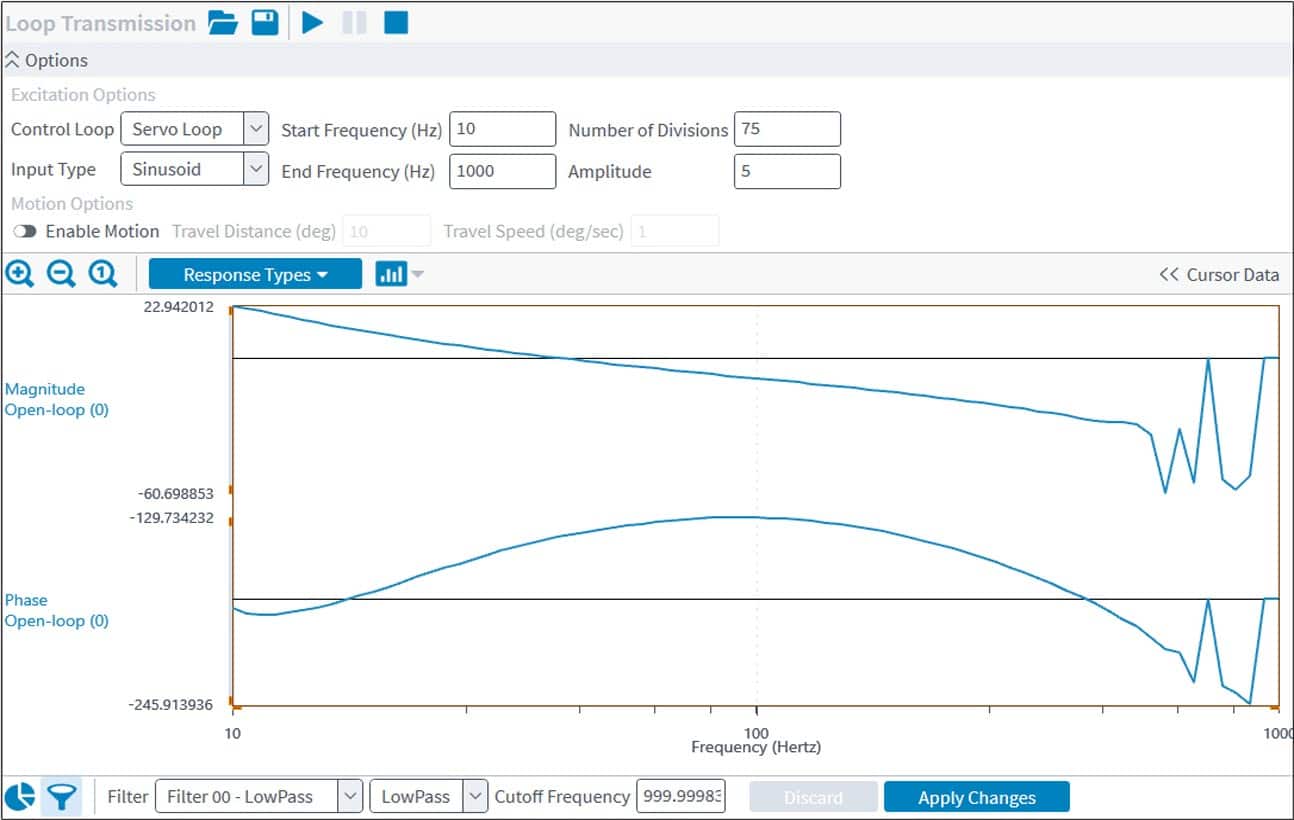The height and width of the screenshot is (820, 1294).
Task: Reset zoom with the 1:1 magnifier icon
Action: (103, 274)
